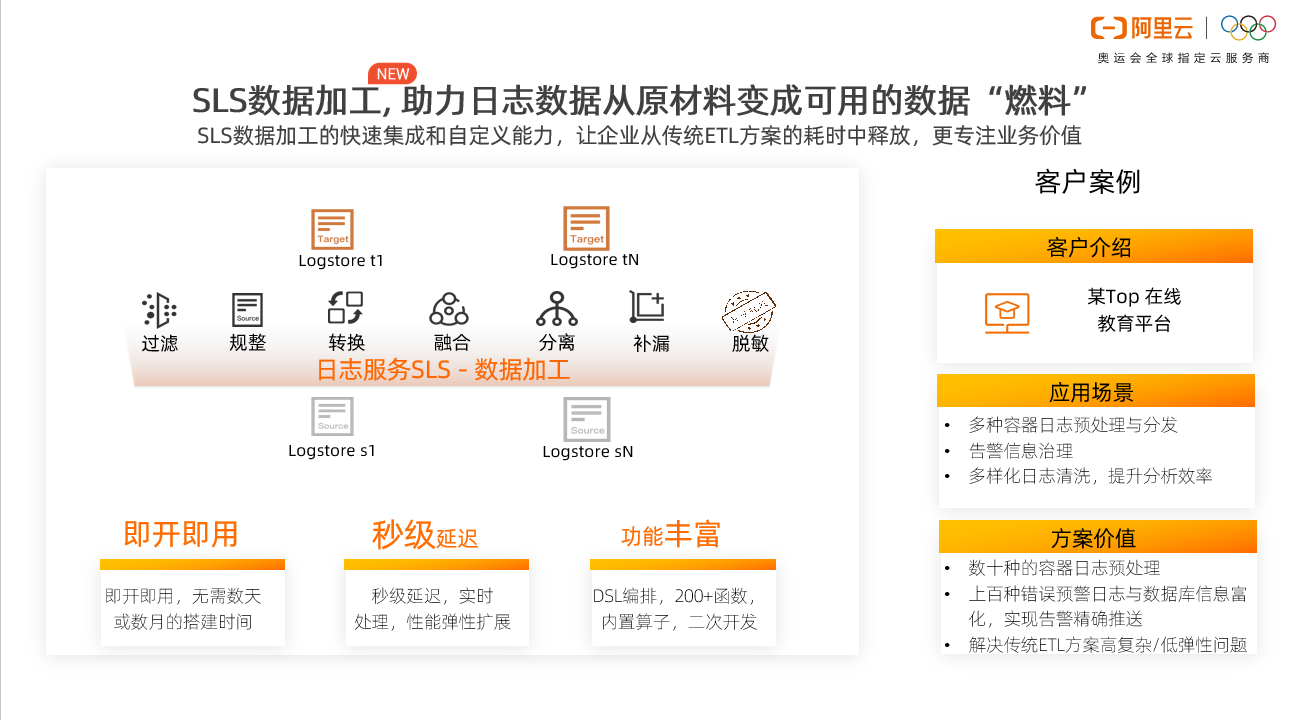Screen dimensions: 1295x720
Task: Click the 融合 label
Action: tap(452, 343)
